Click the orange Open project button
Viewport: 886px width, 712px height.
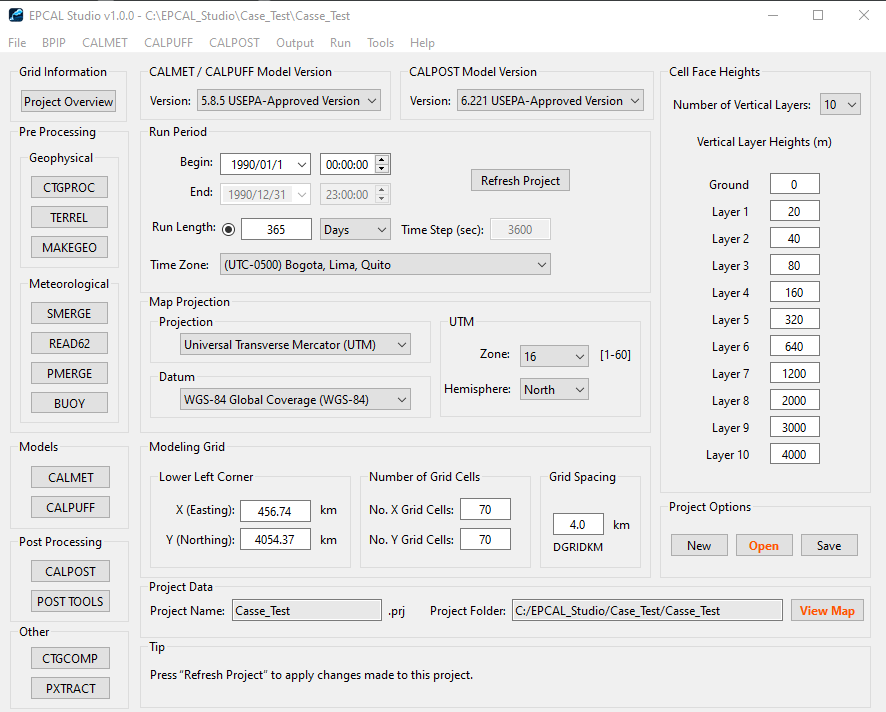764,545
